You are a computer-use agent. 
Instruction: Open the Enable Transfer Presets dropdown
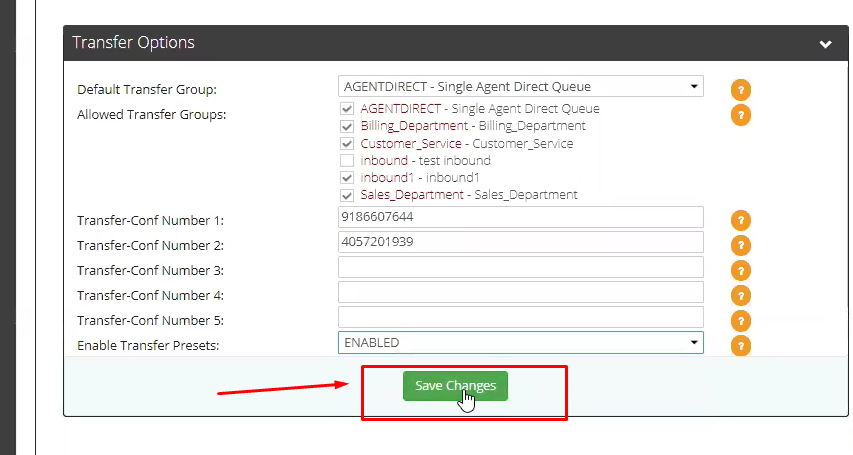tap(521, 343)
